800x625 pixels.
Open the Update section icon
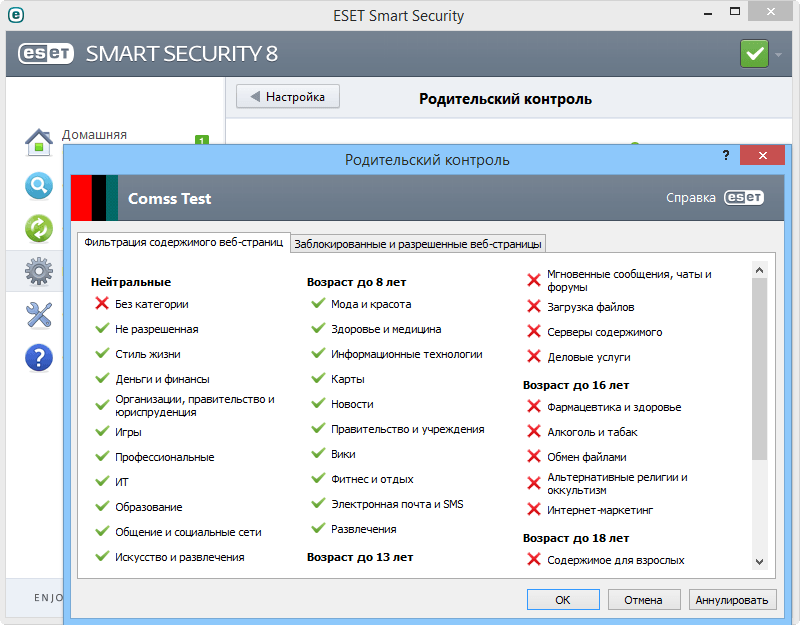click(38, 228)
